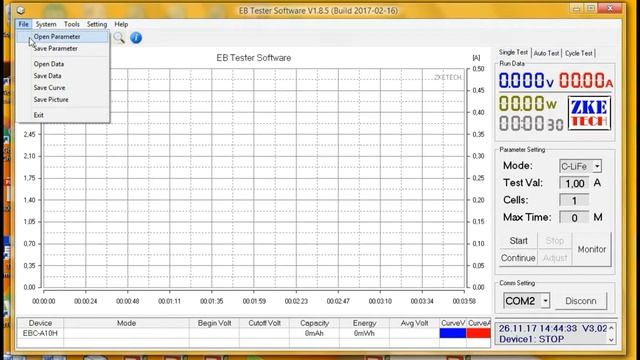Switch to the Auto Test tab
The height and width of the screenshot is (360, 640).
pos(546,53)
